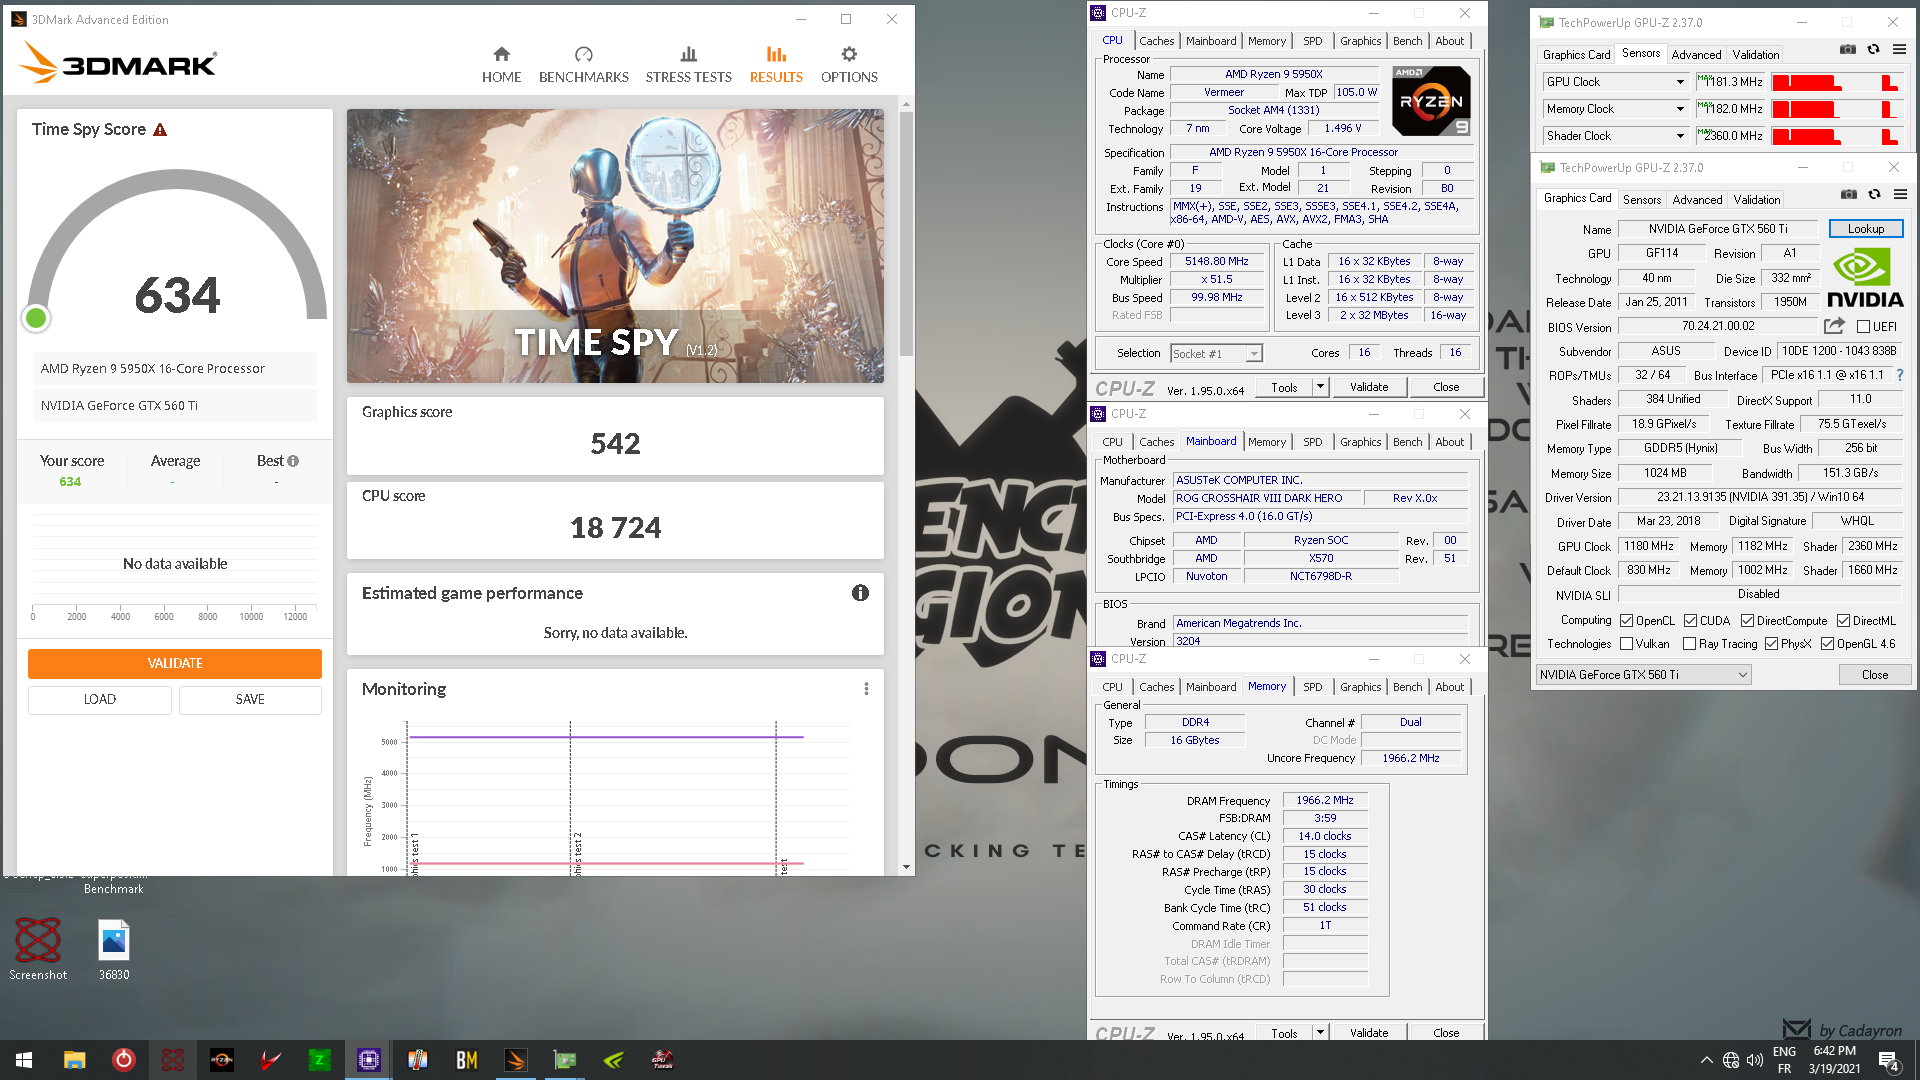1920x1080 pixels.
Task: Expand the Shader Clock sensor dropdown
Action: 1680,136
